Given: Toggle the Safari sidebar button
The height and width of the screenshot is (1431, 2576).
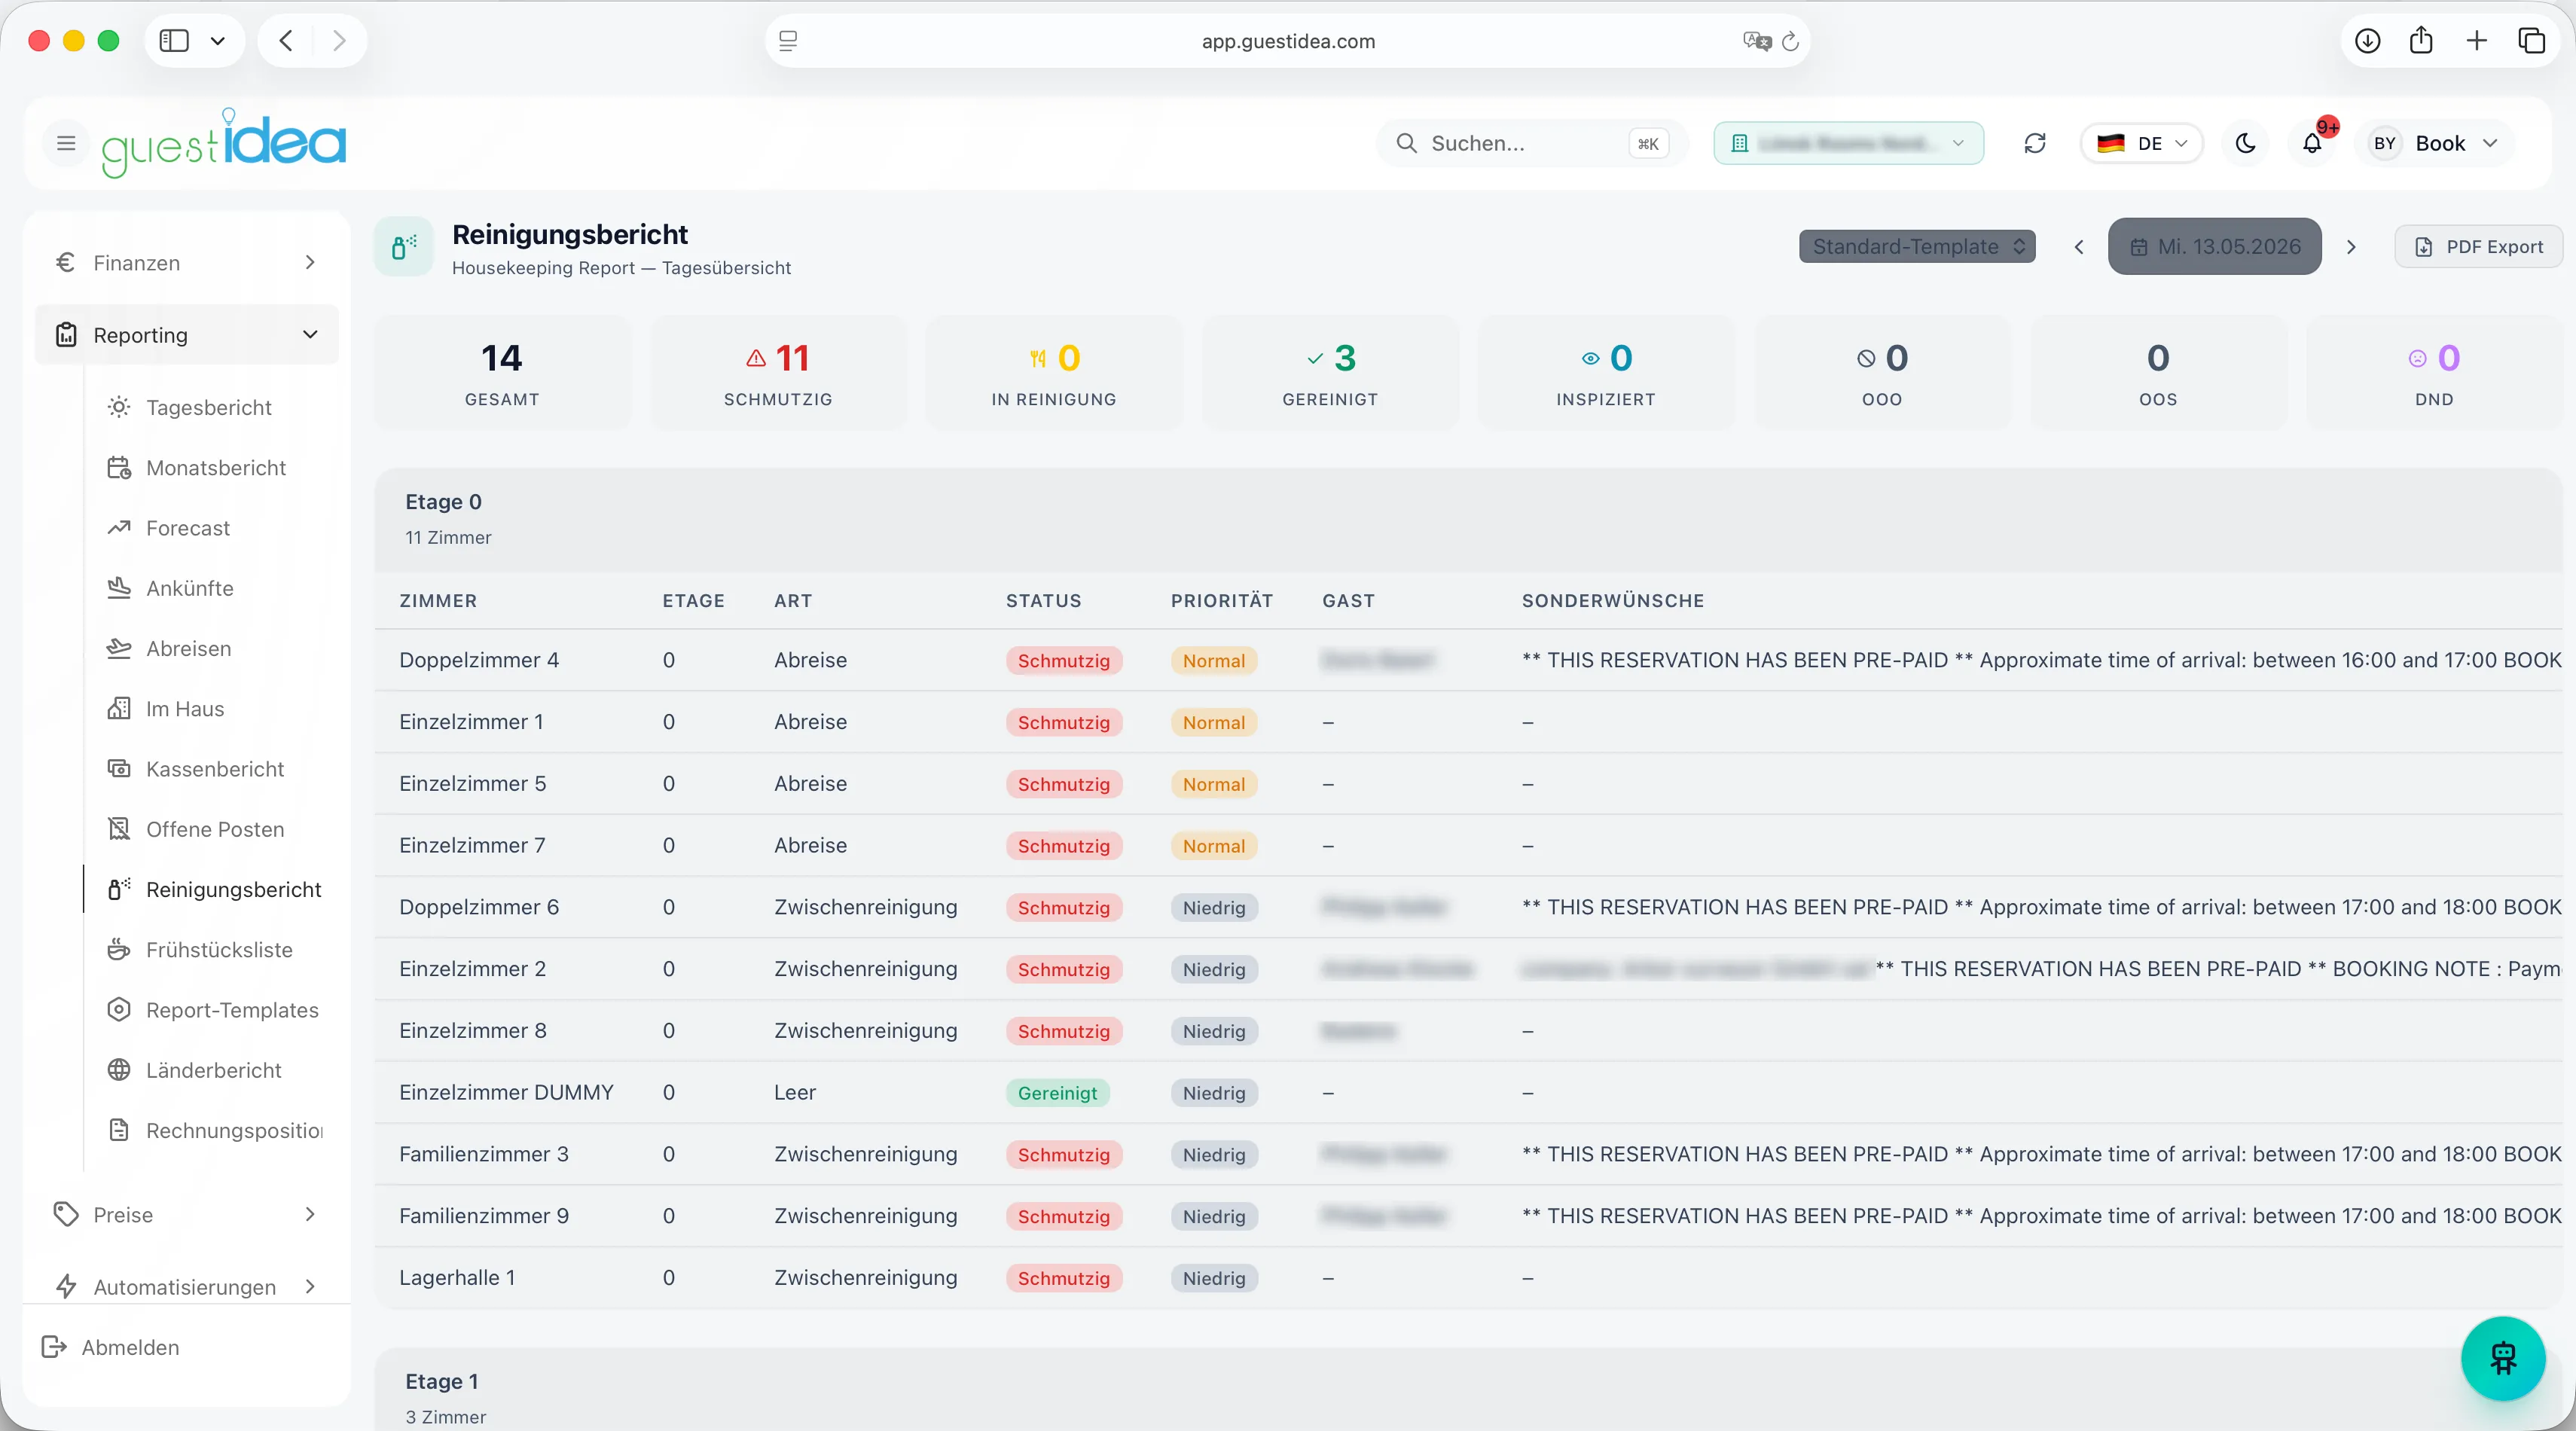Looking at the screenshot, I should point(175,41).
